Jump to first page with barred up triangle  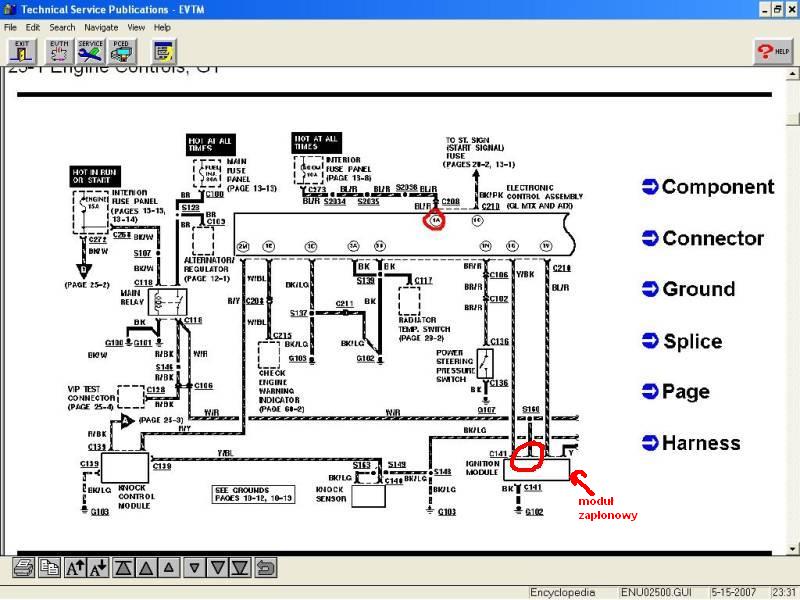pyautogui.click(x=123, y=567)
